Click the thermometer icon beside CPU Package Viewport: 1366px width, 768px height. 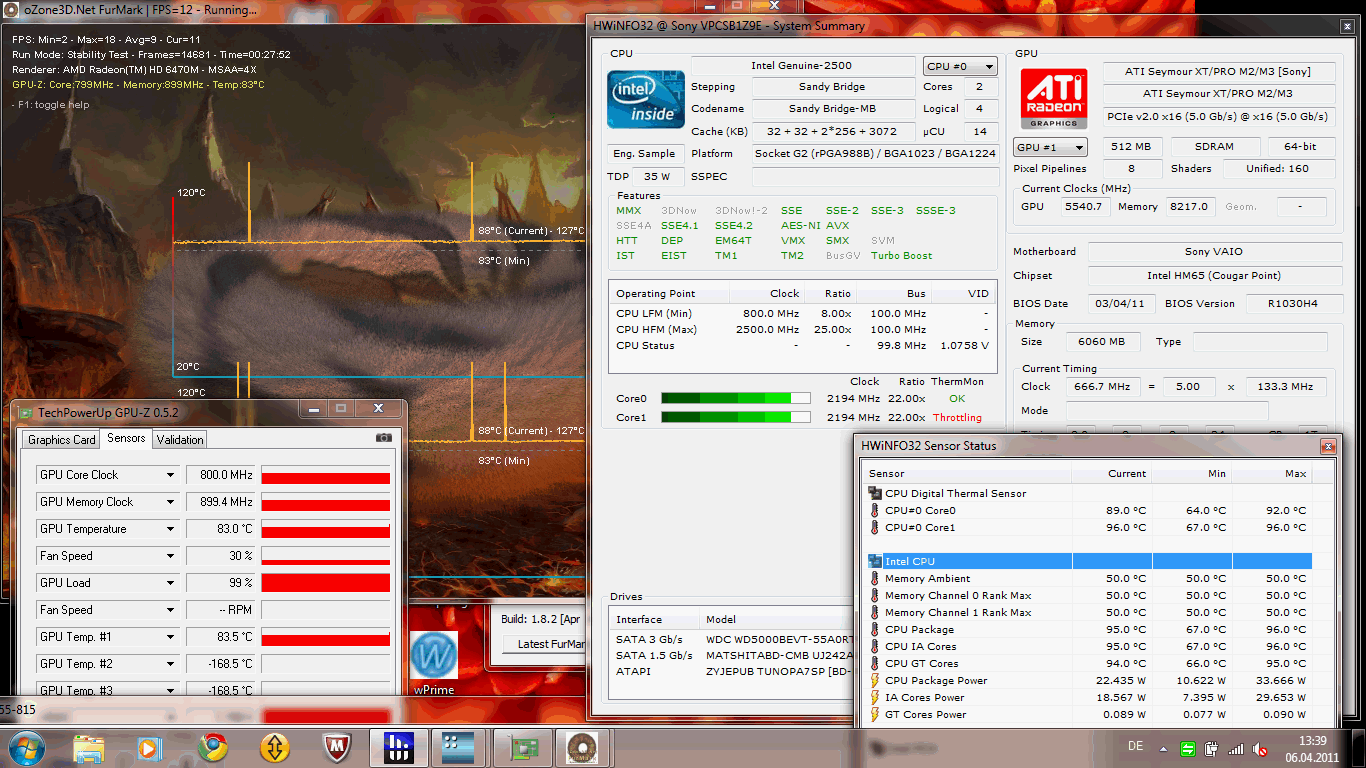pyautogui.click(x=875, y=629)
